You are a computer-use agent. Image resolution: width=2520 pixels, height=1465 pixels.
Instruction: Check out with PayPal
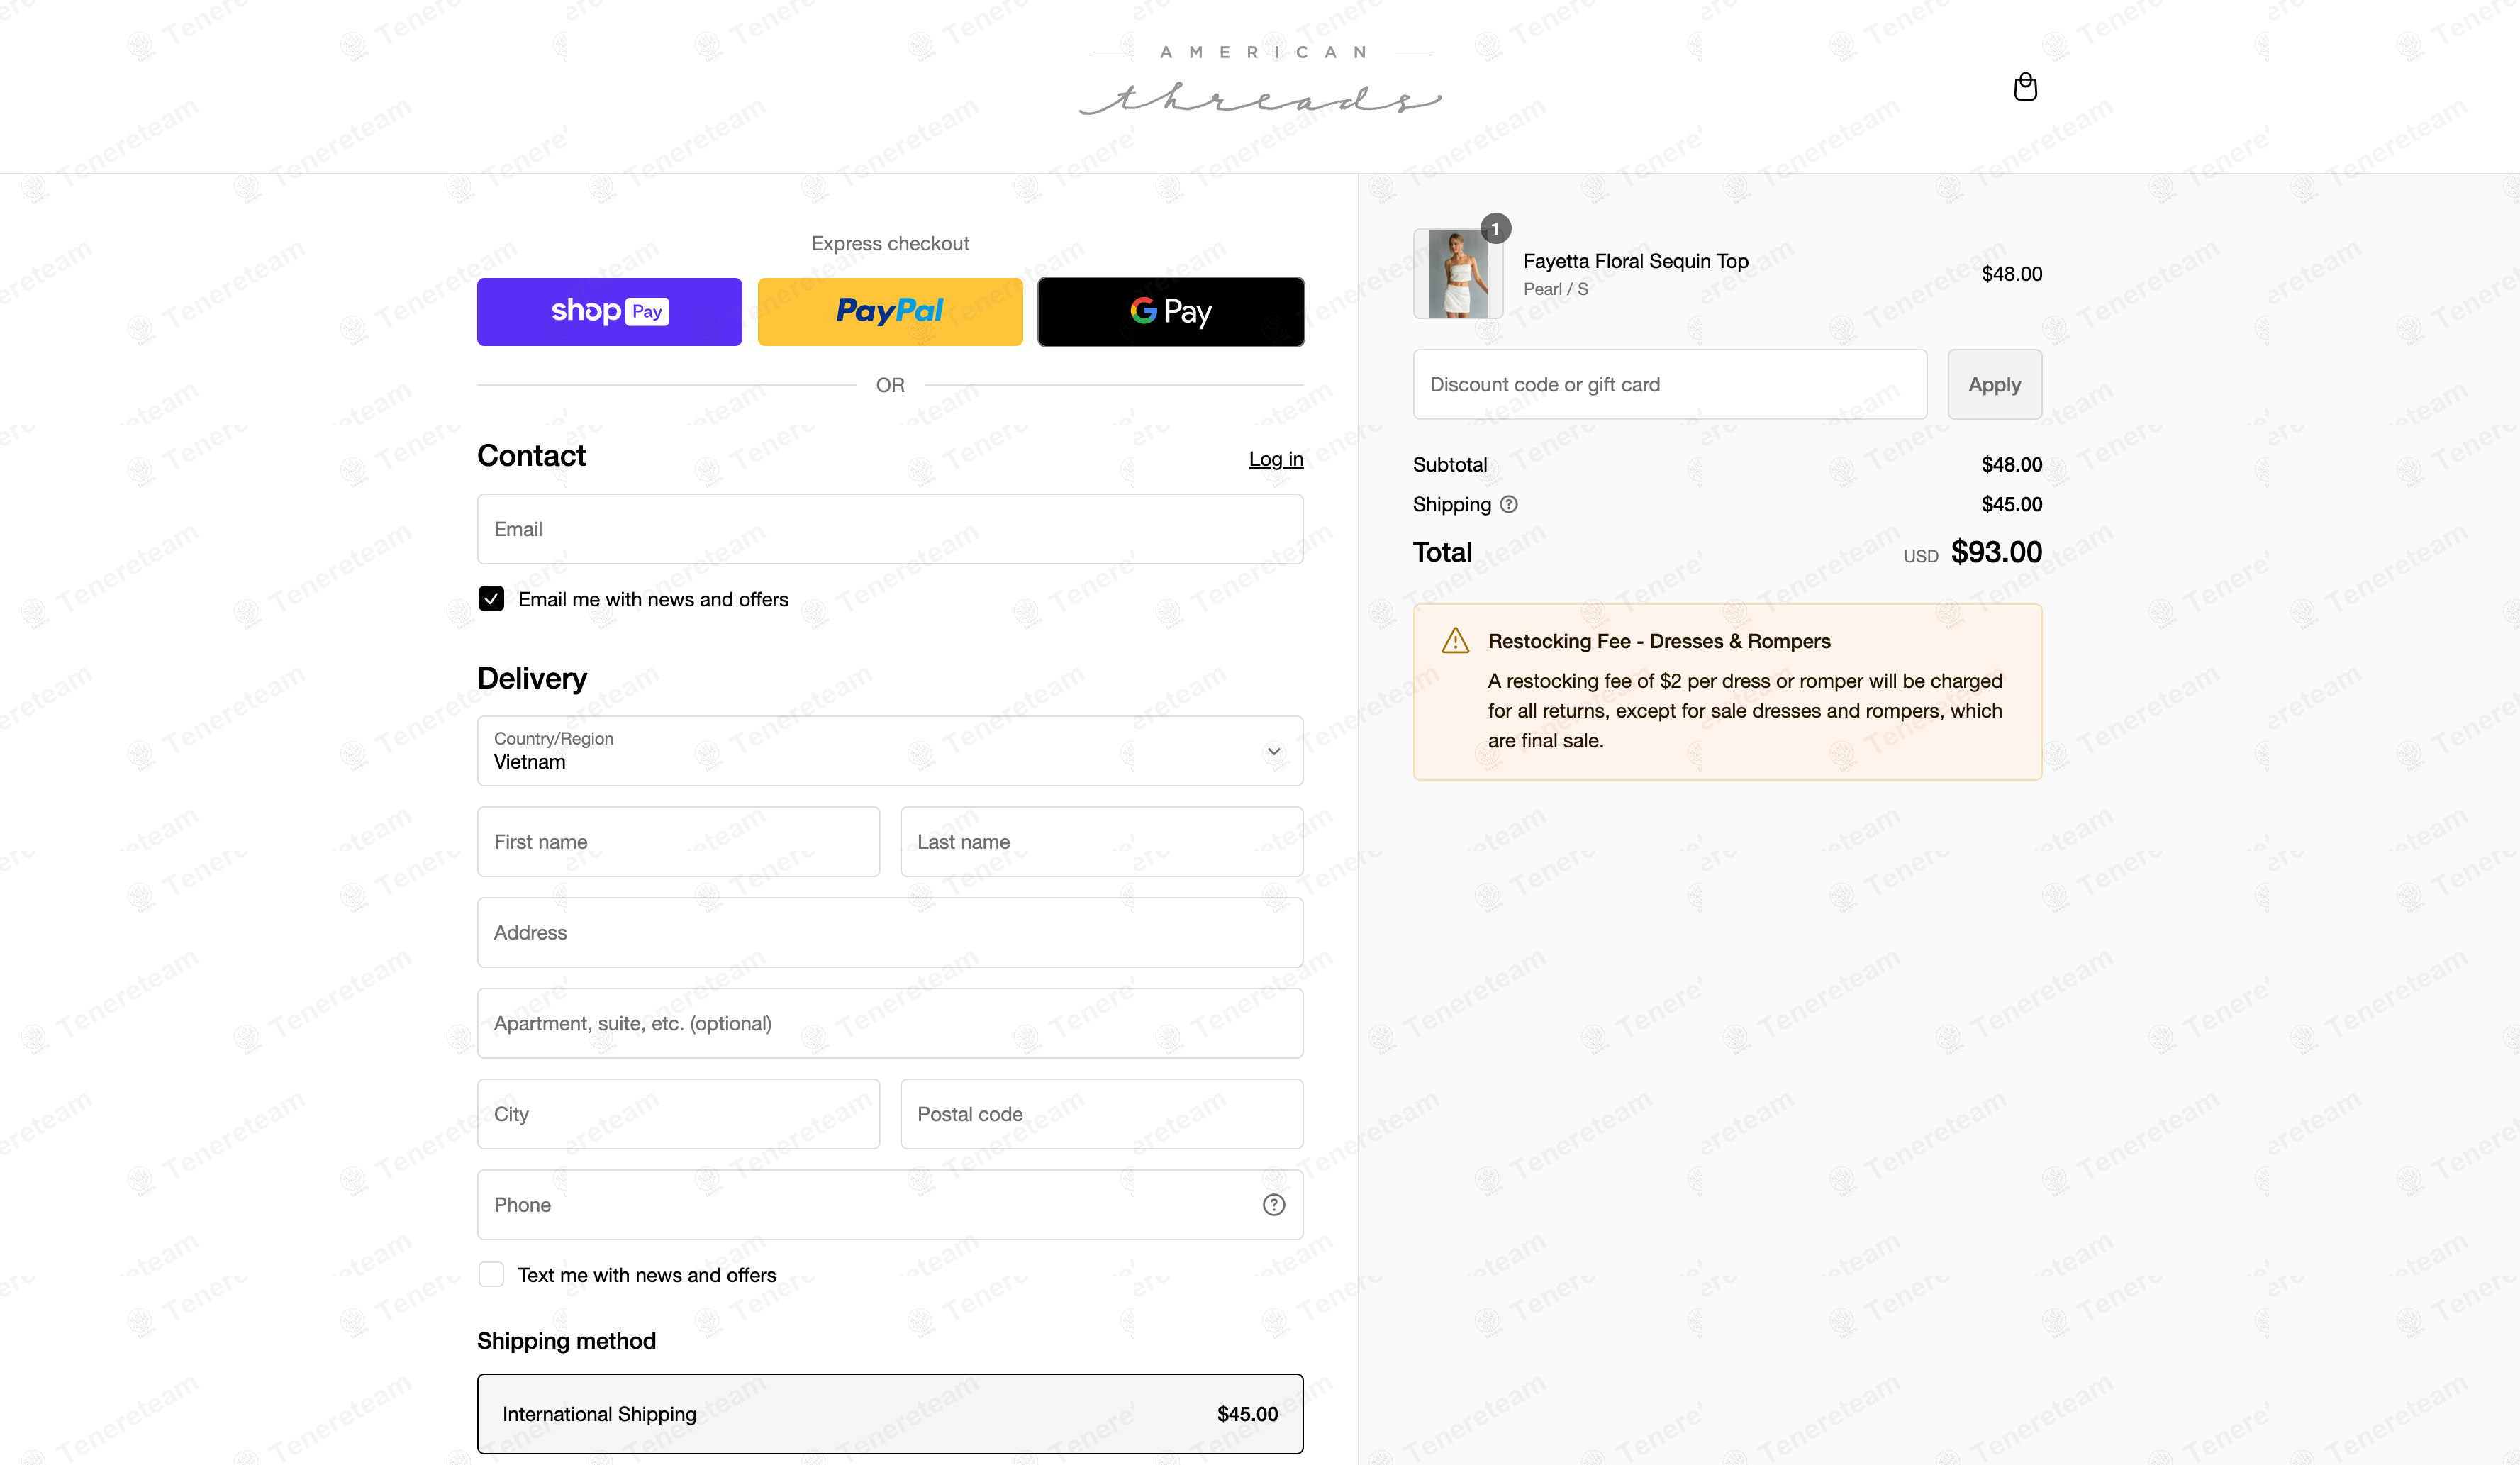coord(890,312)
